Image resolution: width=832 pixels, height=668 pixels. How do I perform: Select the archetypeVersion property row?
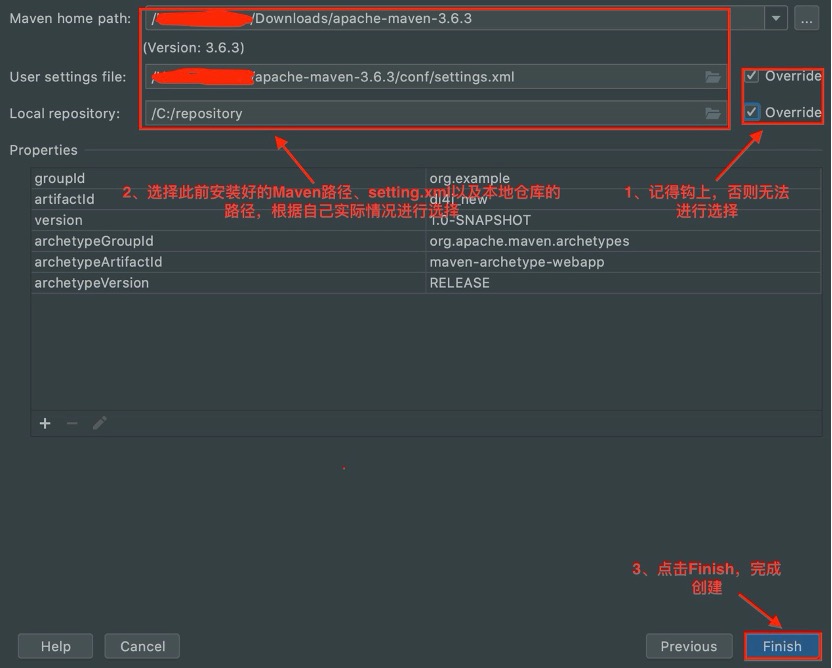pyautogui.click(x=426, y=283)
